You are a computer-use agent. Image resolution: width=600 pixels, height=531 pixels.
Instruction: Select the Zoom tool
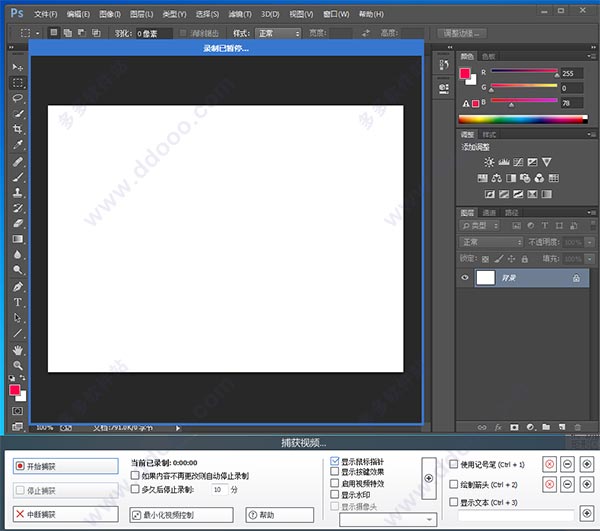17,365
